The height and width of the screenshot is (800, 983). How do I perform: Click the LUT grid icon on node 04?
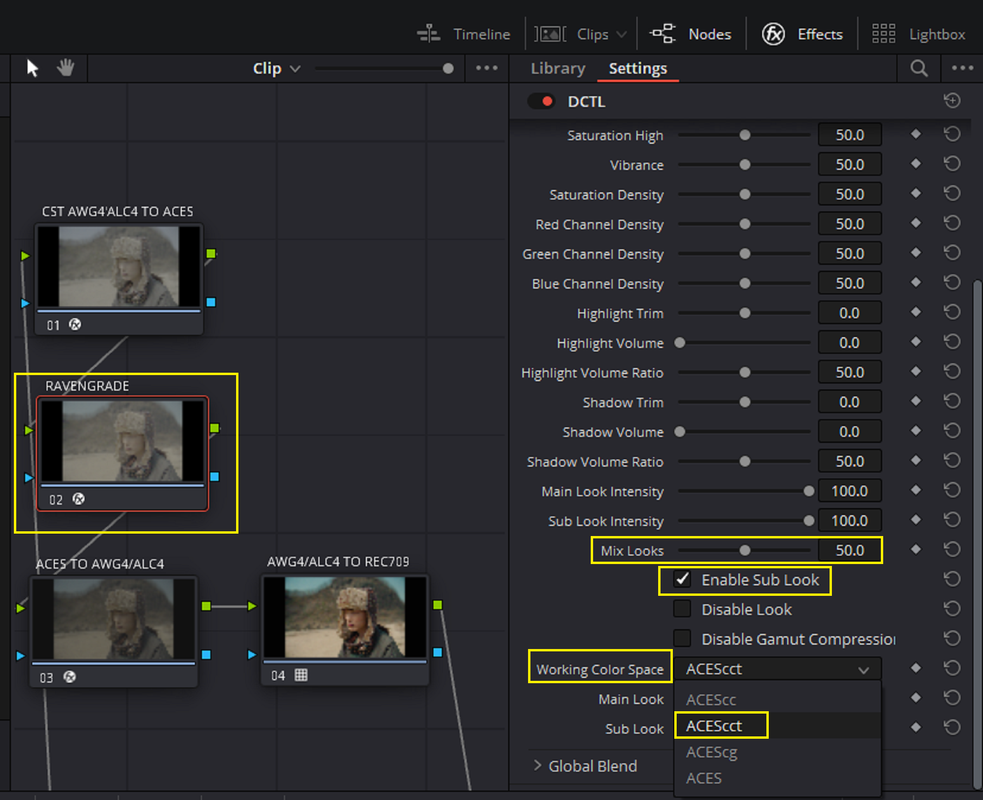pos(301,675)
